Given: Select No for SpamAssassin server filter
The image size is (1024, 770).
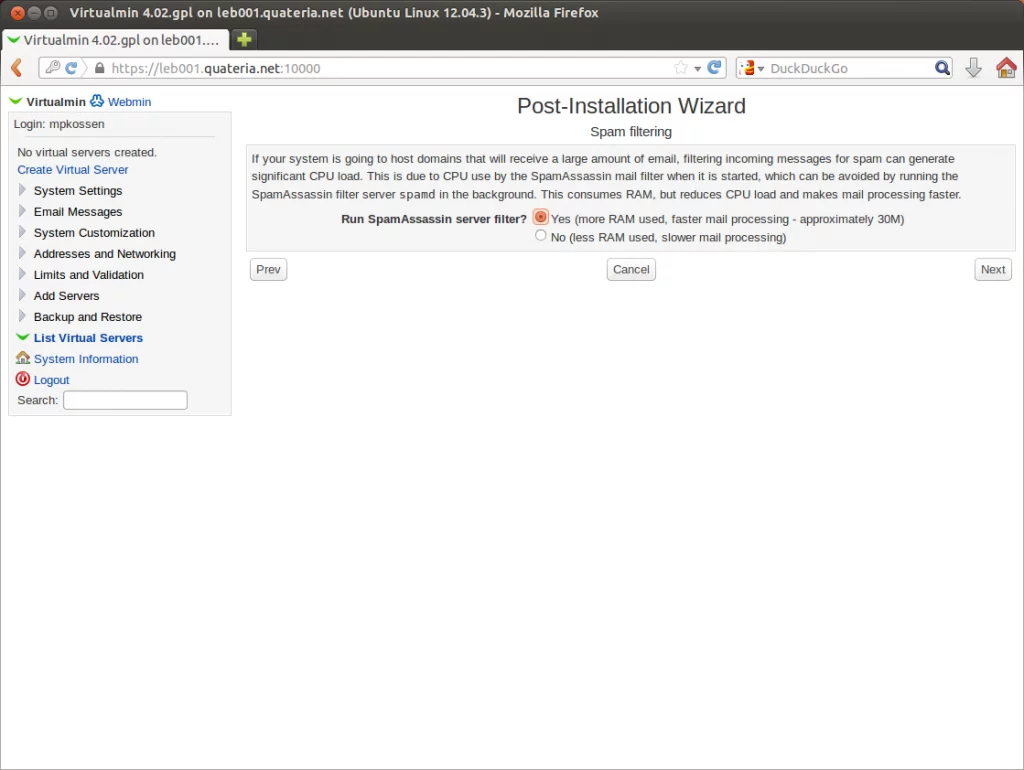Looking at the screenshot, I should (x=540, y=235).
